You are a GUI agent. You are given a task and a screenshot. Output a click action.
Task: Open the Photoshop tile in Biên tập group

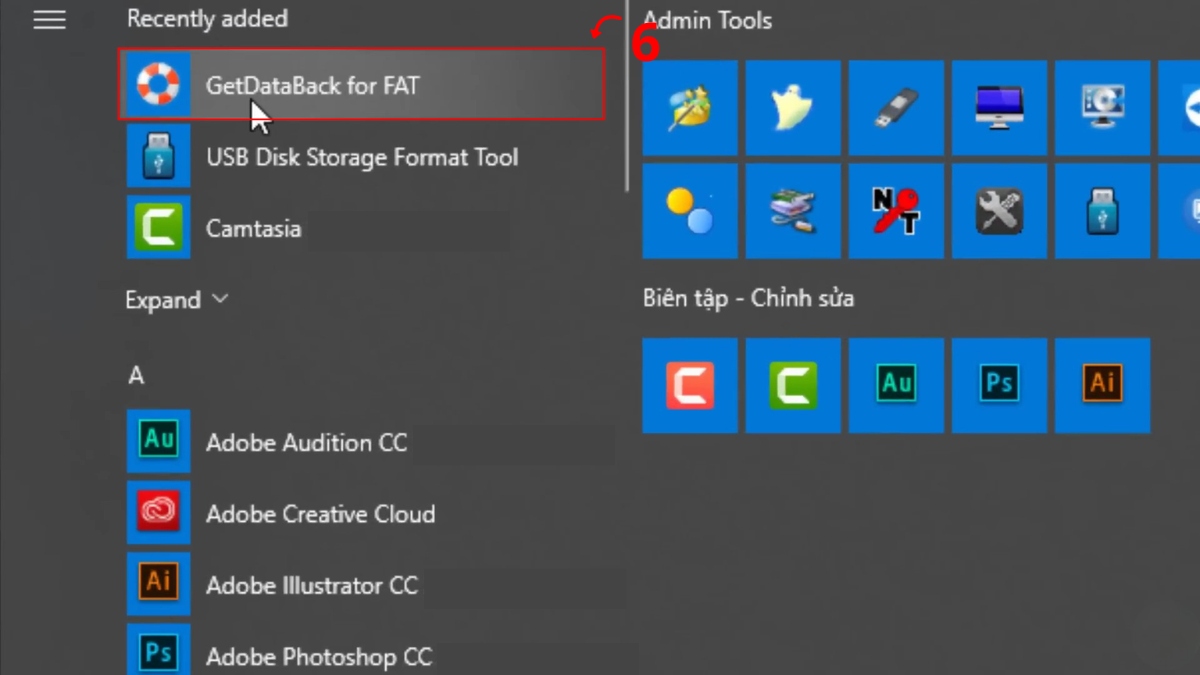[1000, 386]
